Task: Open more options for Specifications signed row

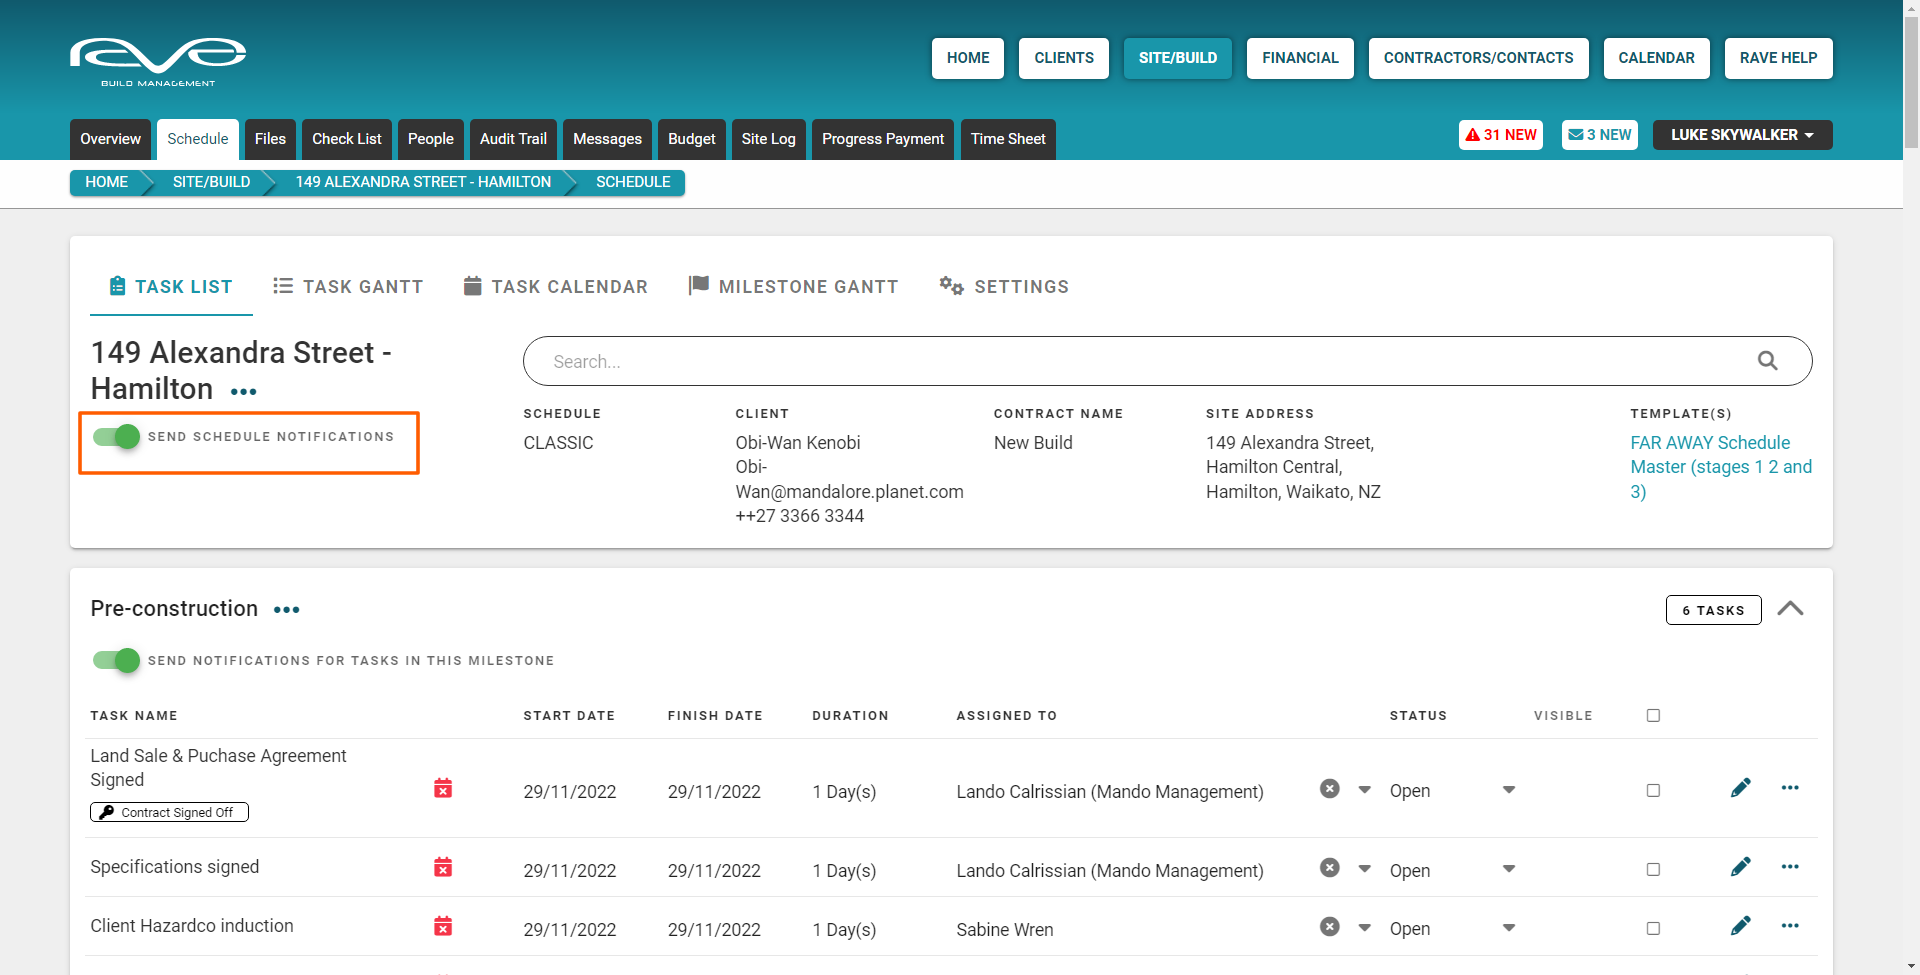Action: [1789, 867]
